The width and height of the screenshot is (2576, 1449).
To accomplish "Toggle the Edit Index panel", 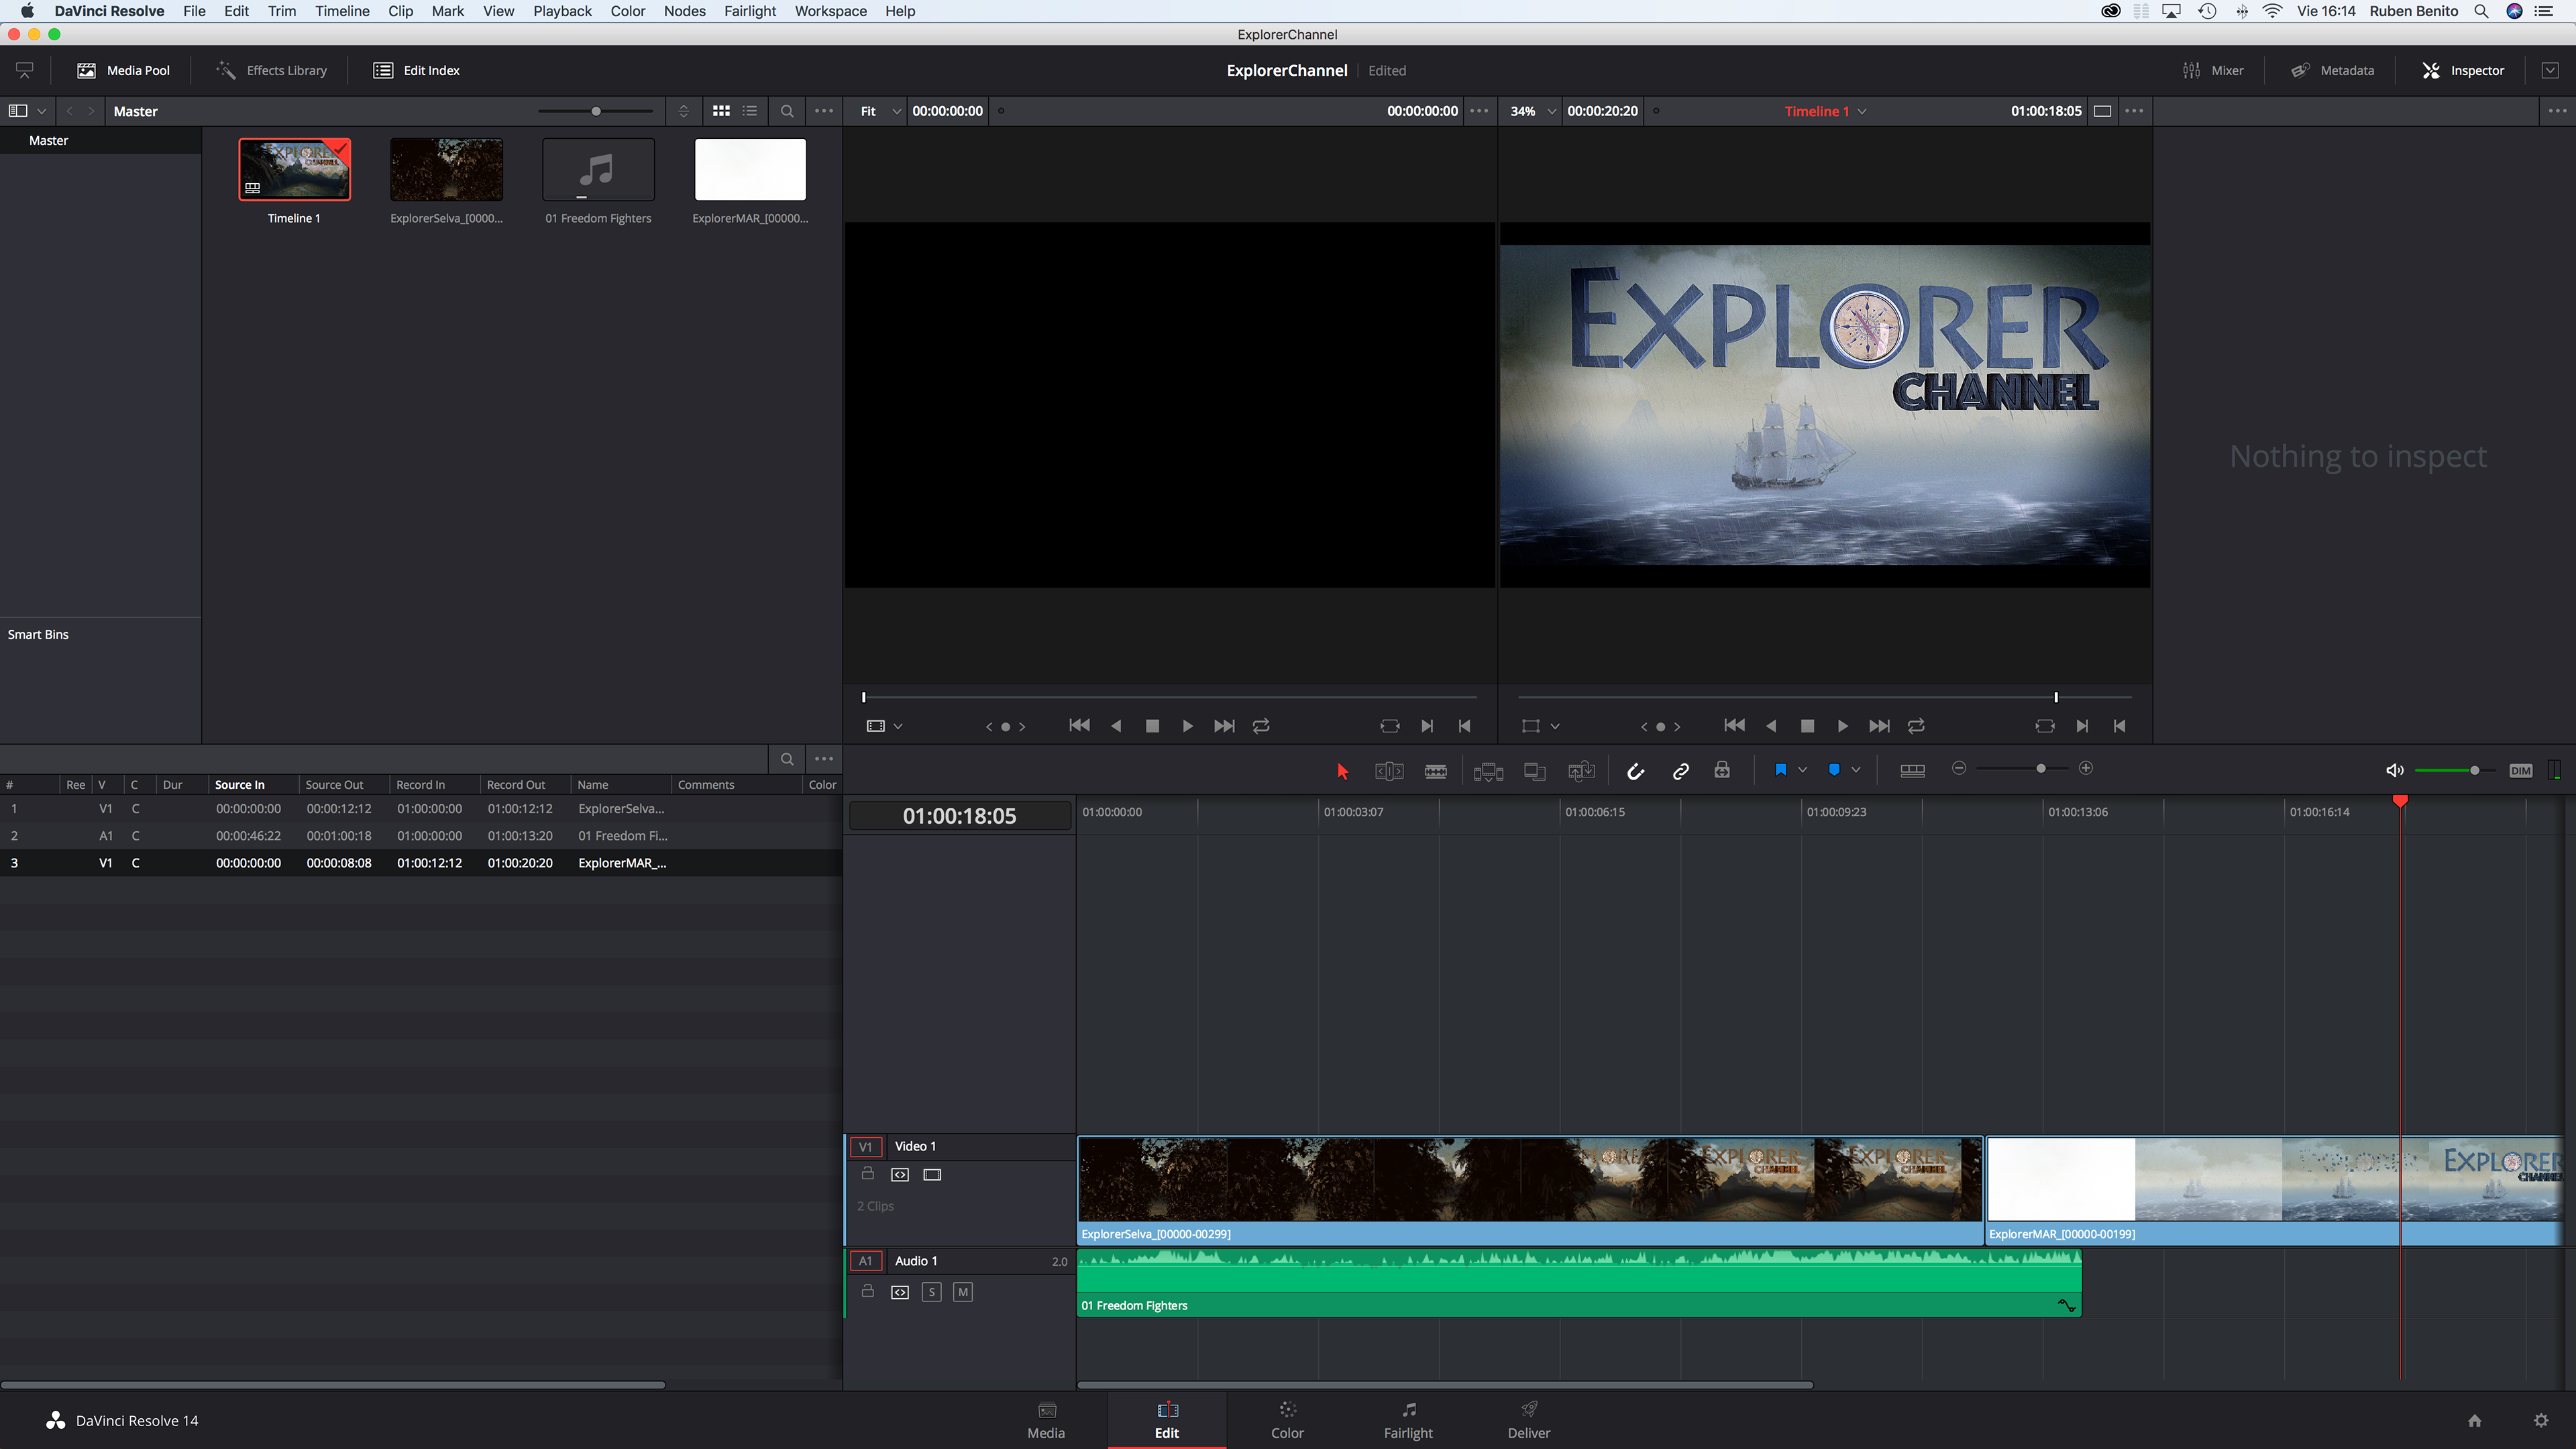I will [417, 70].
